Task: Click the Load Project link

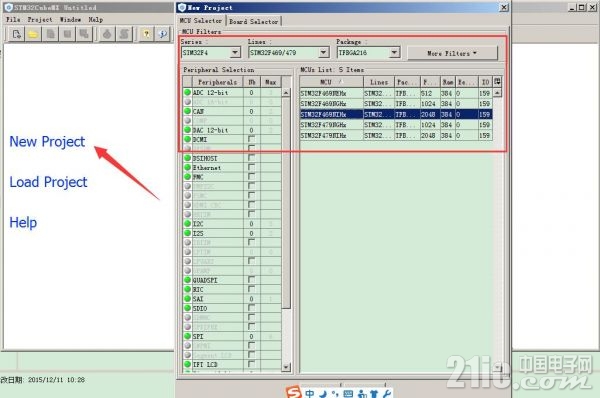Action: (x=48, y=182)
